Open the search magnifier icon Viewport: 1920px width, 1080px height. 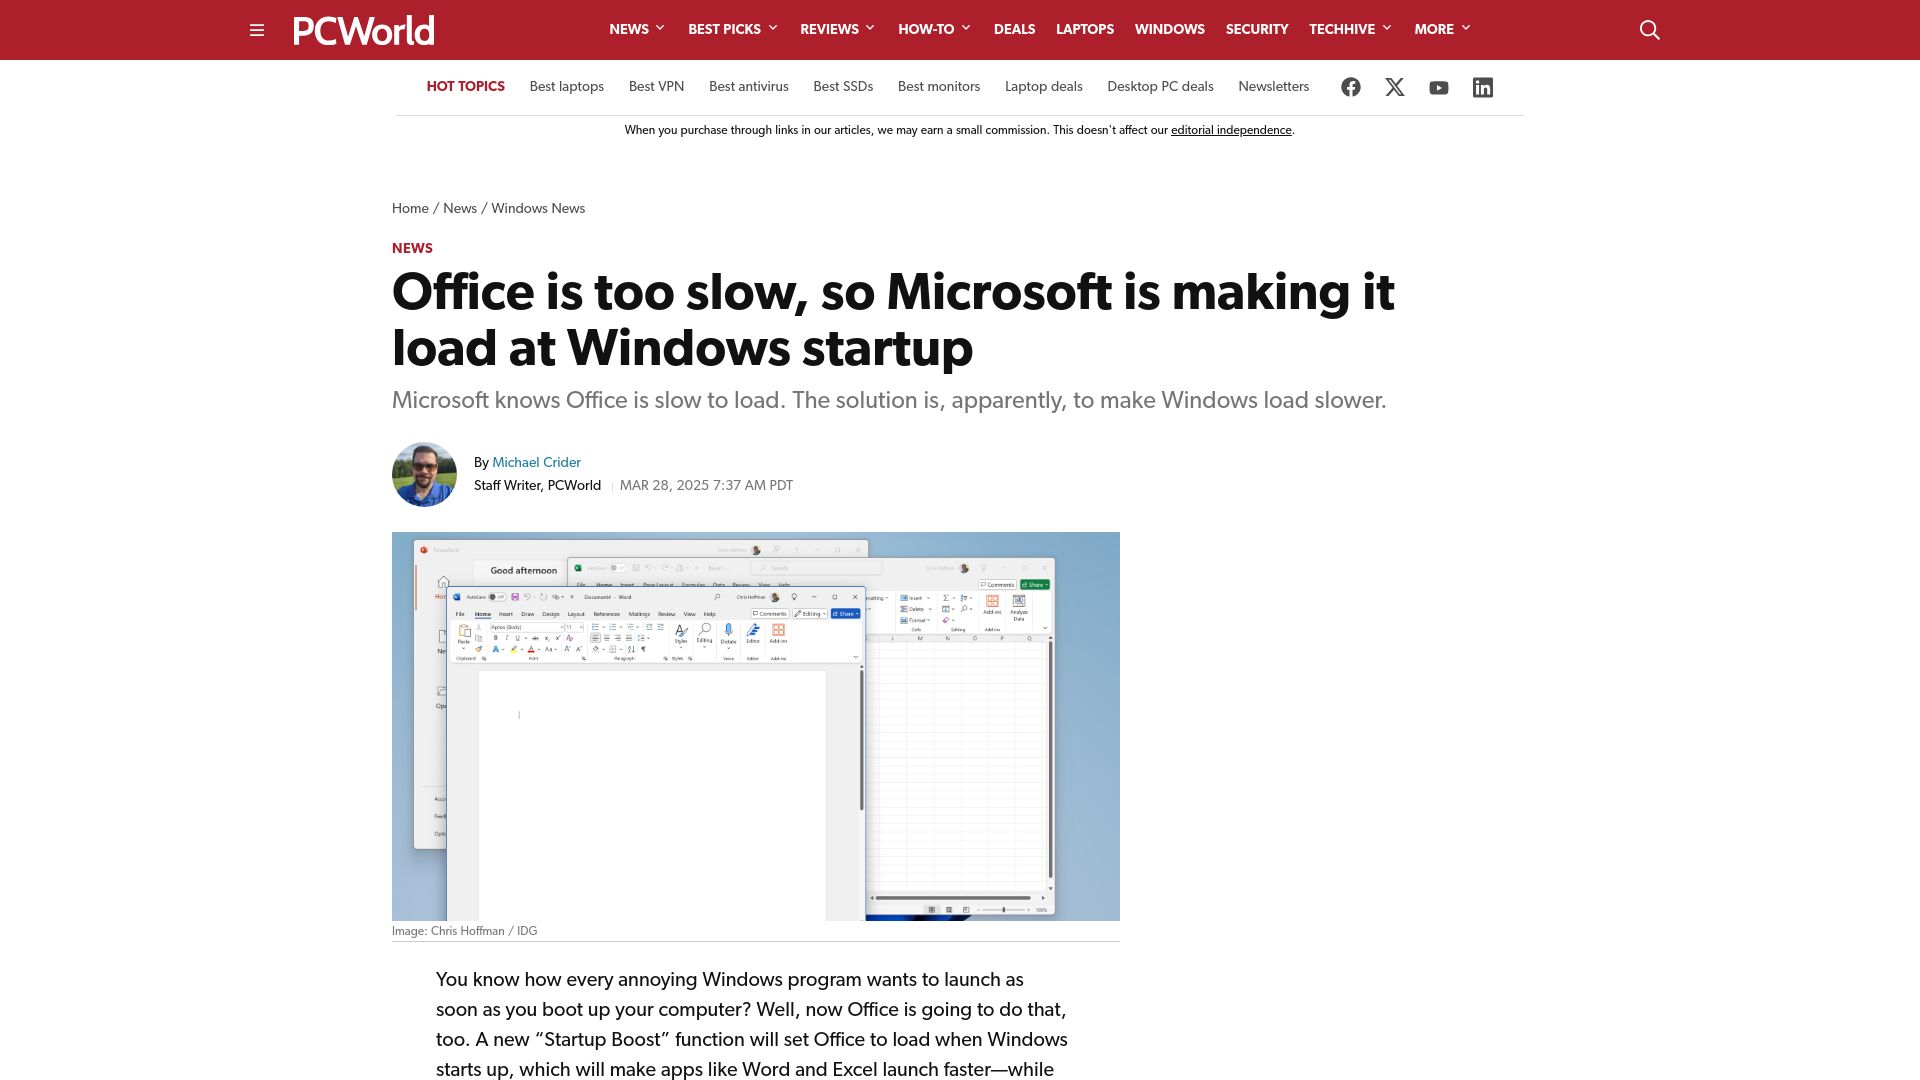tap(1650, 30)
